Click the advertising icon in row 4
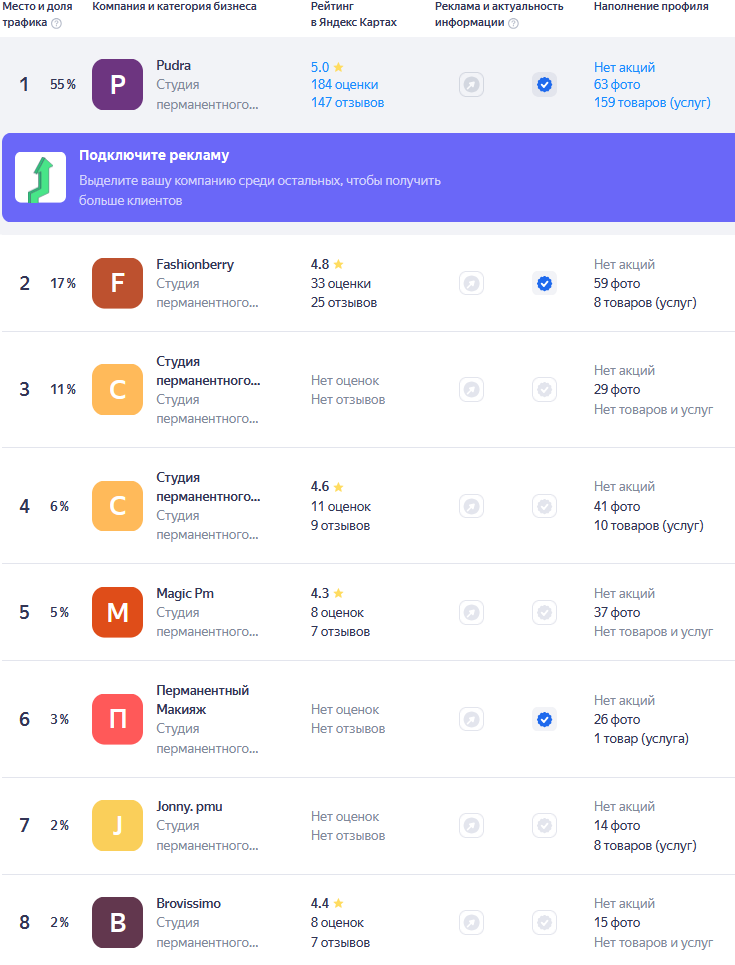Screen dimensions: 735x965 (x=472, y=506)
